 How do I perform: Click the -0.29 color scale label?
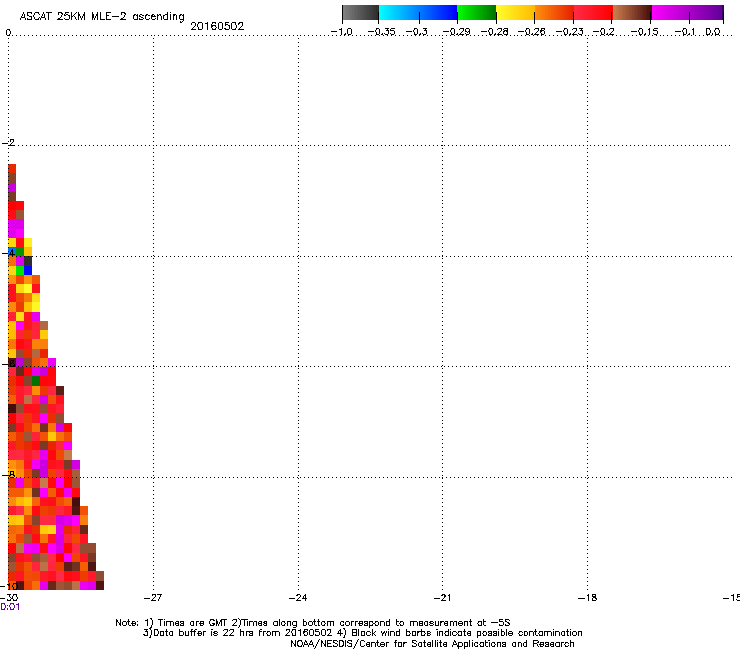pyautogui.click(x=456, y=32)
